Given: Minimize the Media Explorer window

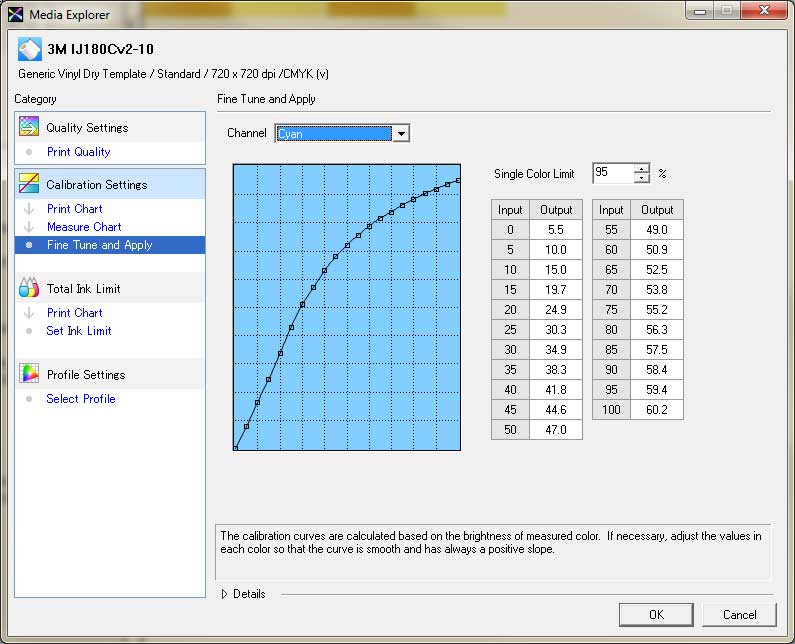Looking at the screenshot, I should (700, 10).
